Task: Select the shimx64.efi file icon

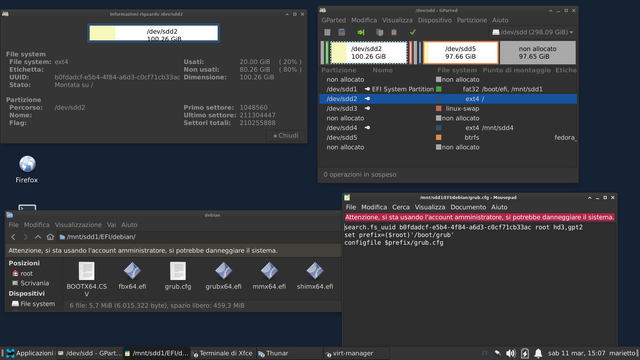Action: tap(315, 271)
